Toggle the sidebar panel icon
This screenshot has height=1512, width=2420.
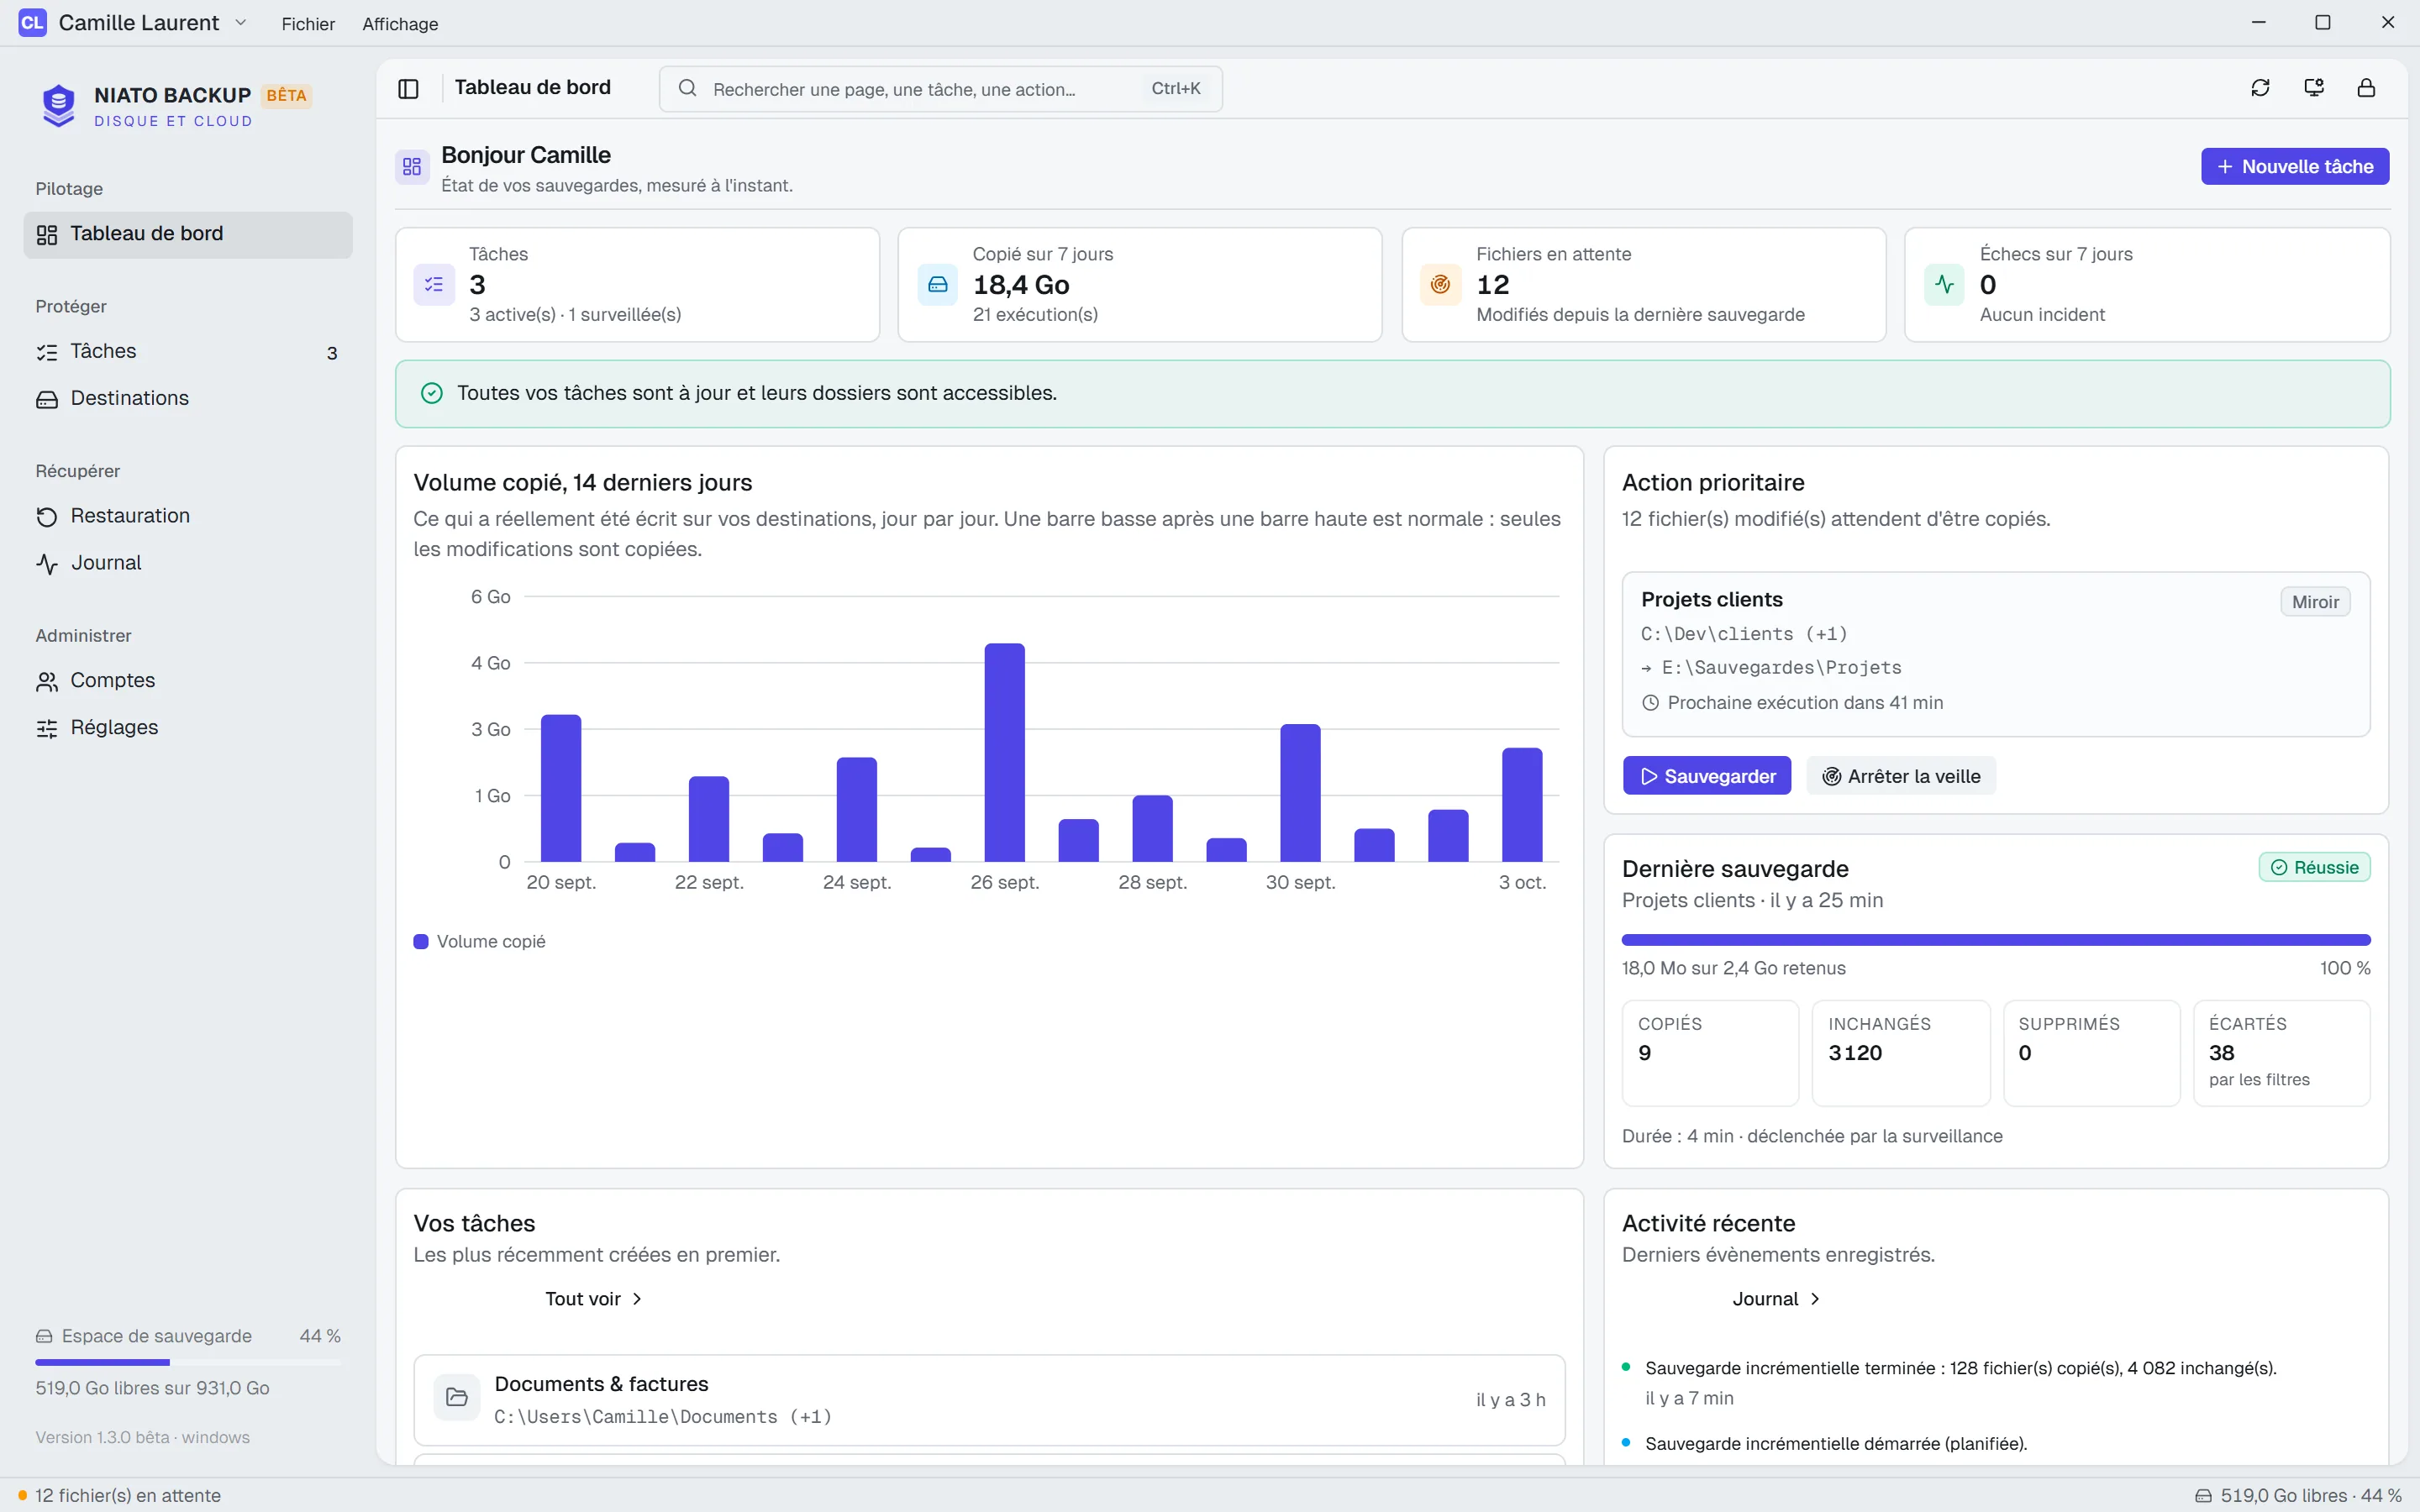tap(408, 88)
